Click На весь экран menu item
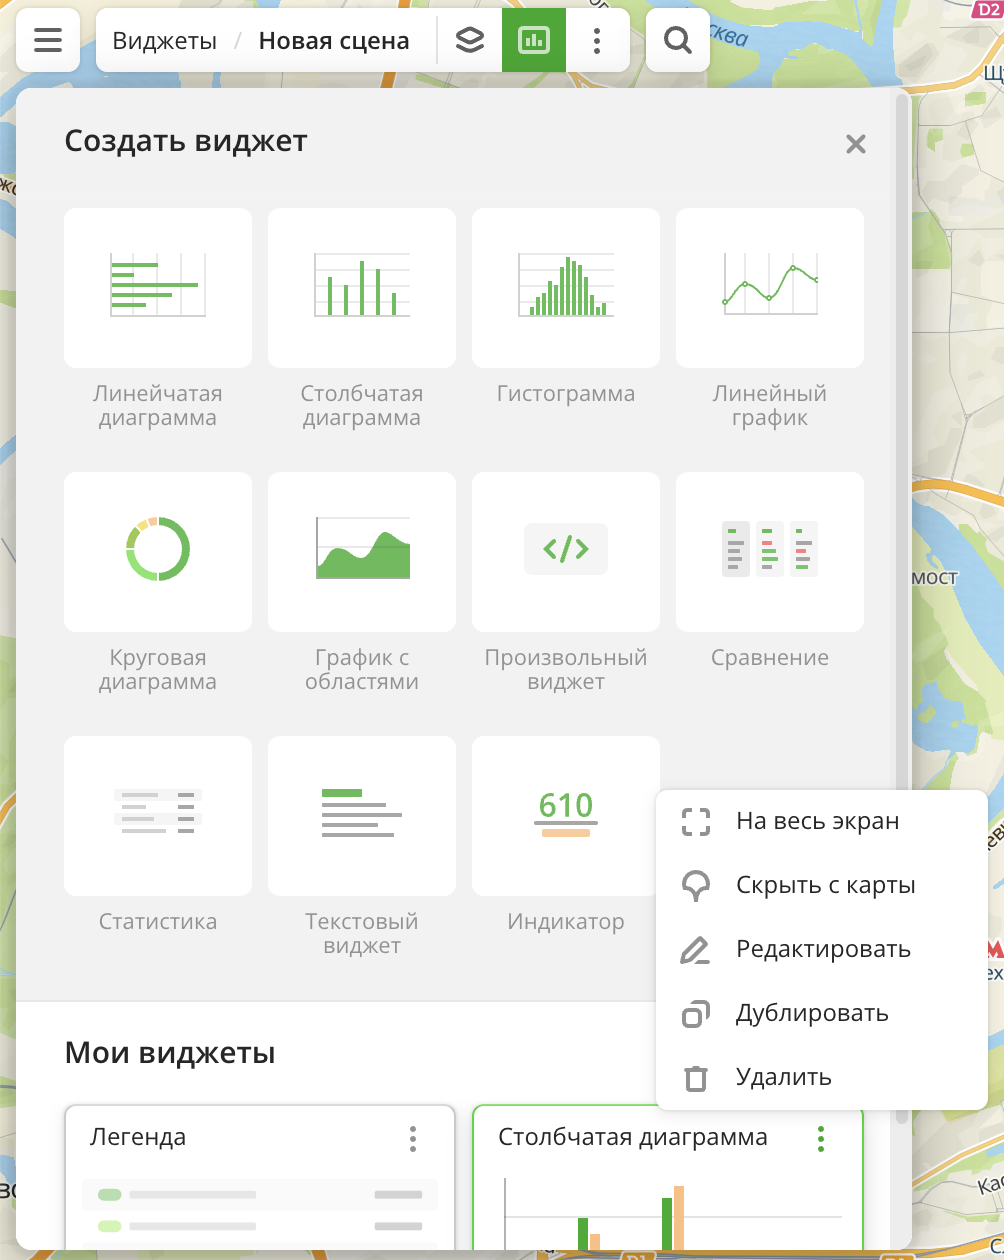 coord(817,821)
